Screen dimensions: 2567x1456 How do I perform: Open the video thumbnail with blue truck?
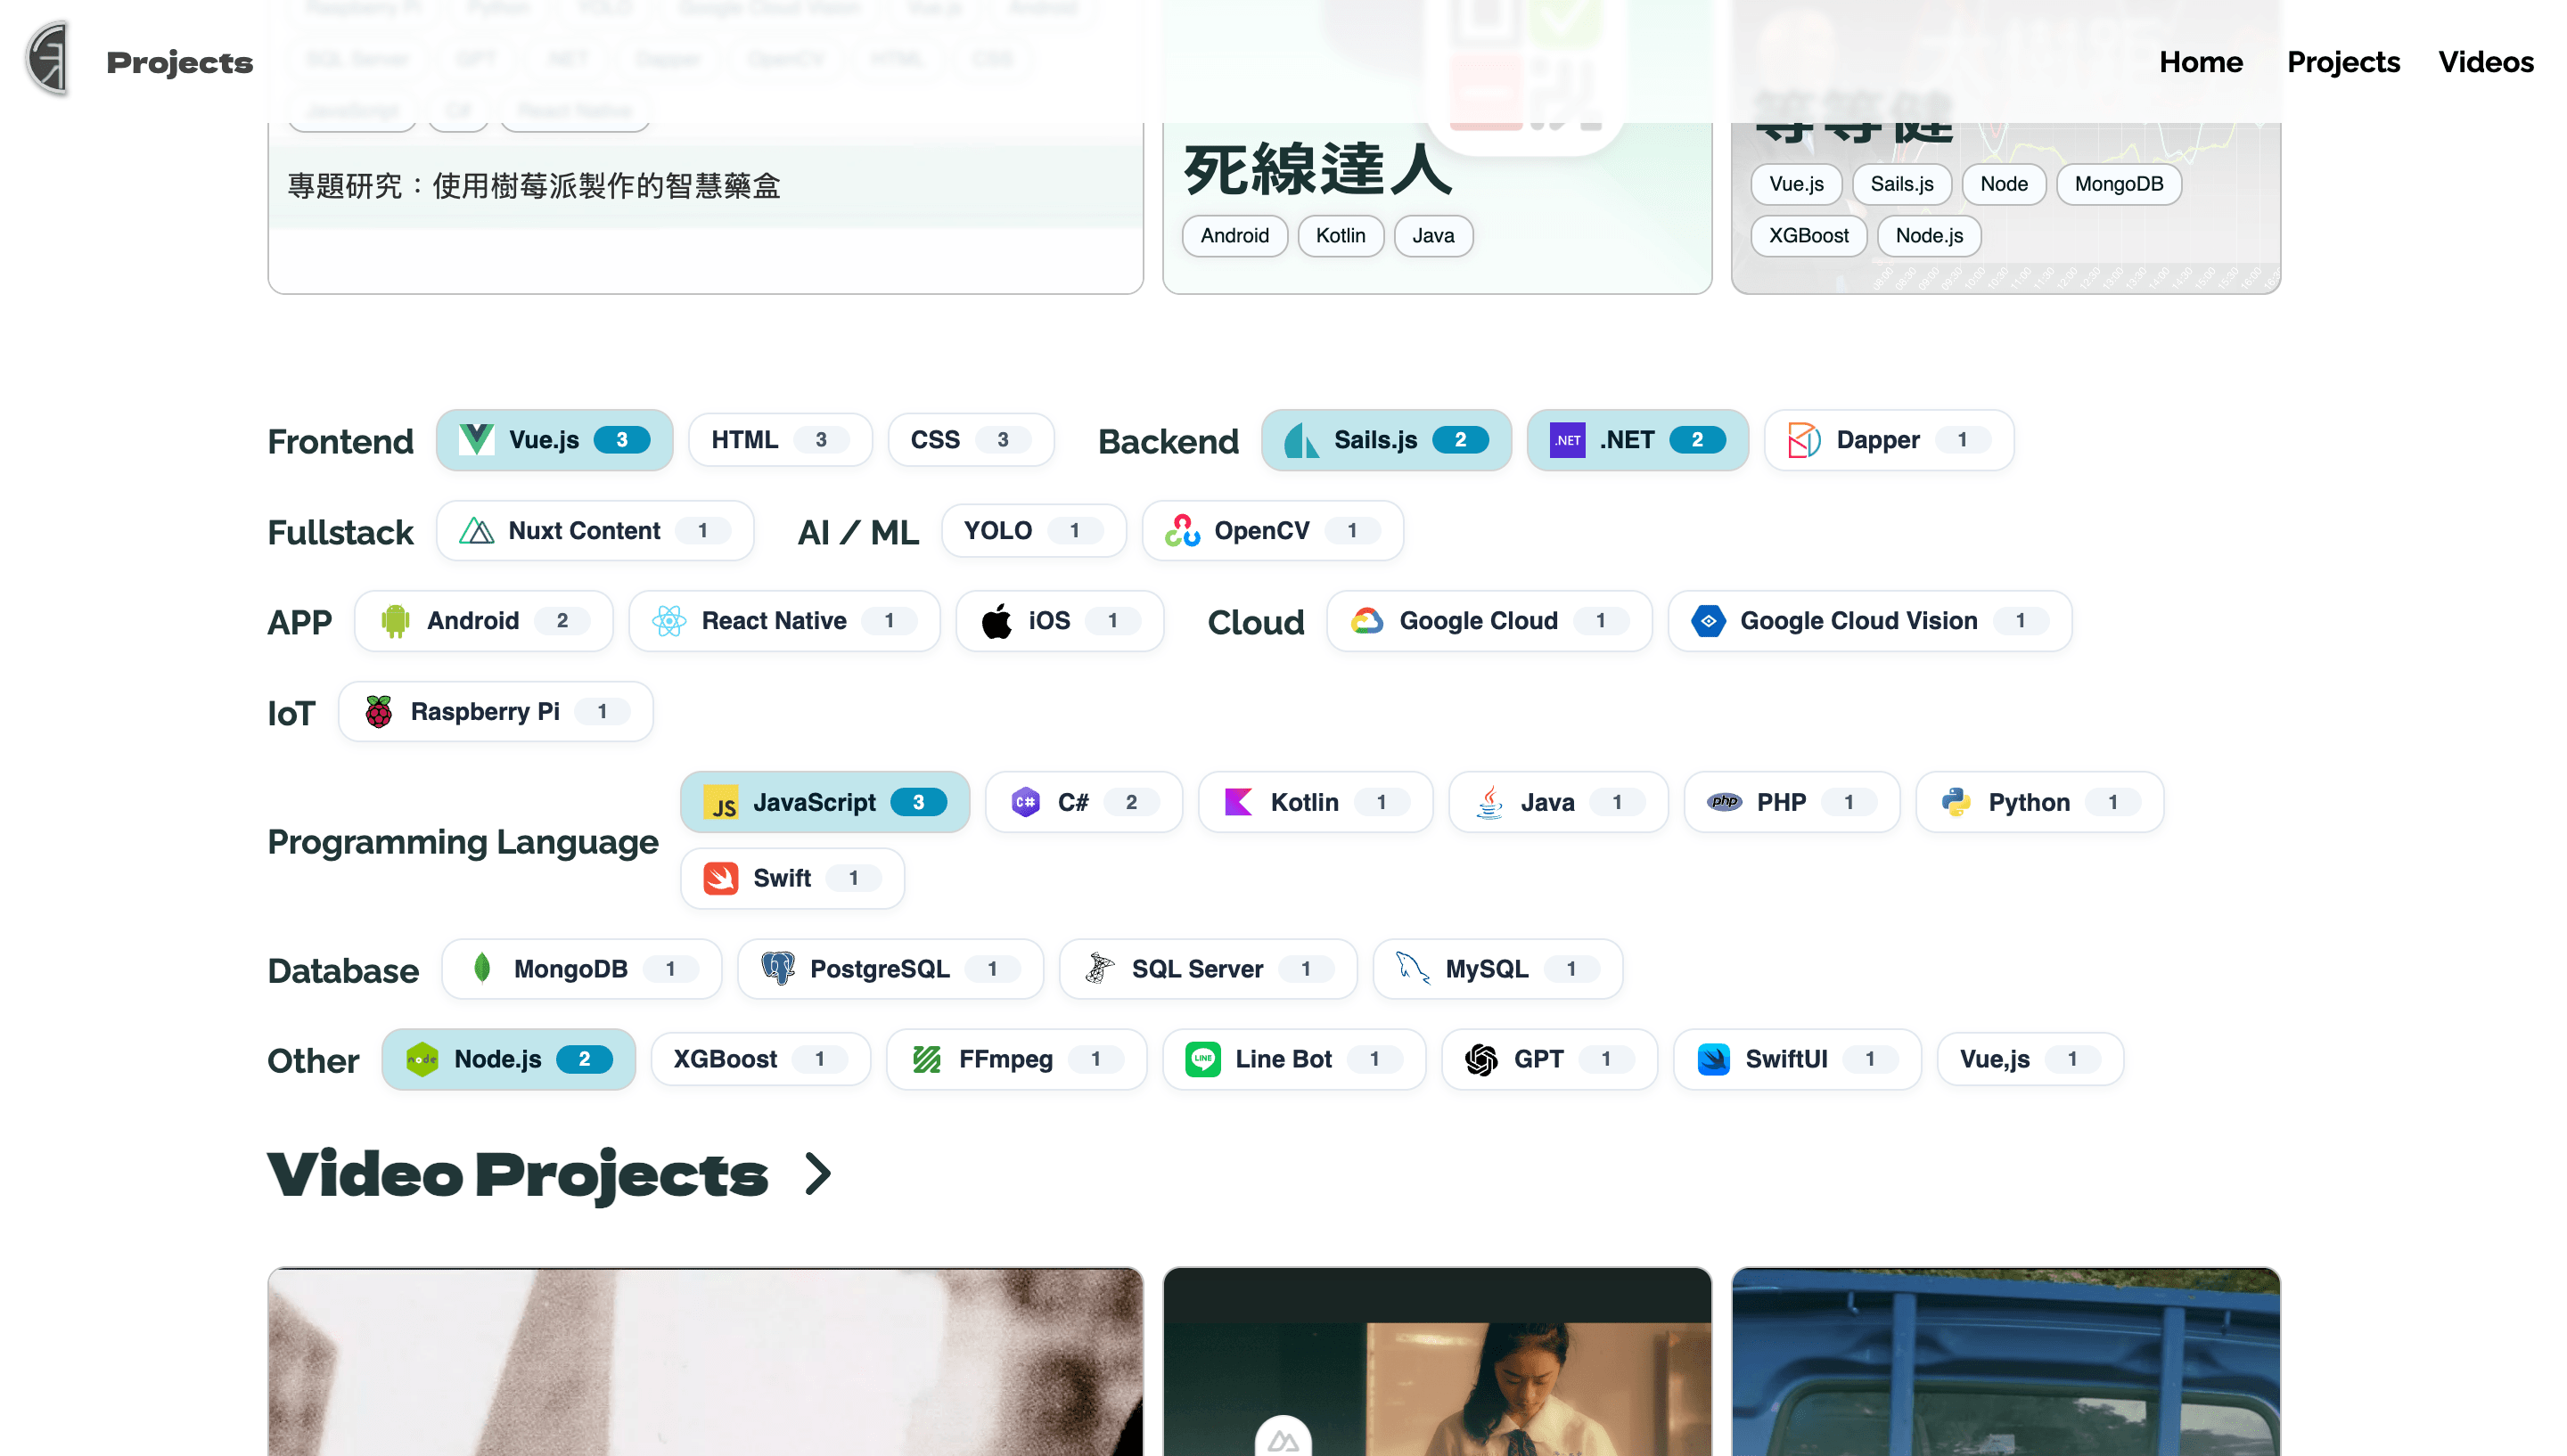tap(2006, 1361)
